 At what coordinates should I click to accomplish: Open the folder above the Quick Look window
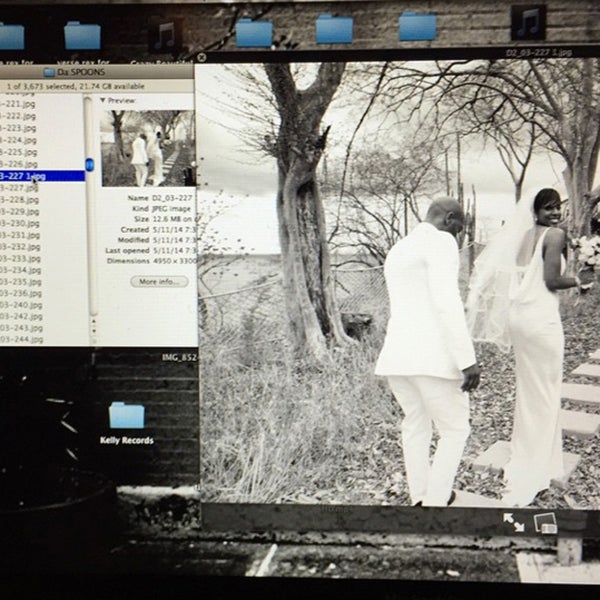334,29
